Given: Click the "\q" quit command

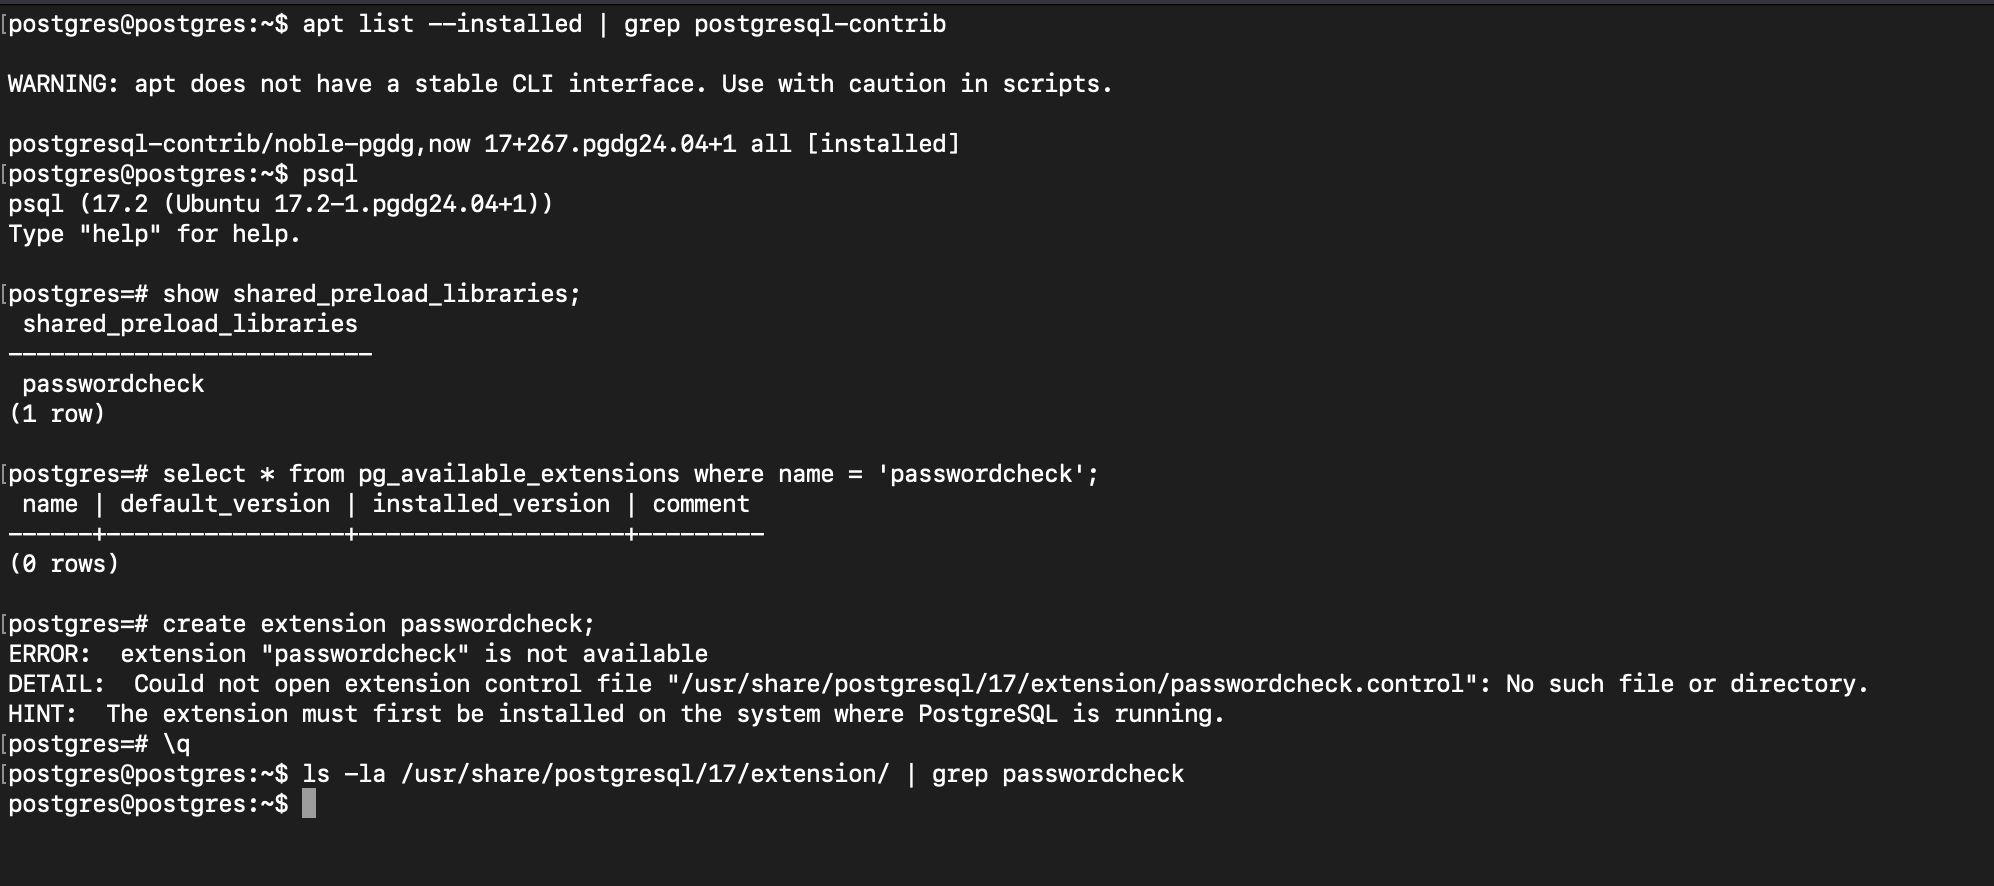Looking at the screenshot, I should click(176, 744).
